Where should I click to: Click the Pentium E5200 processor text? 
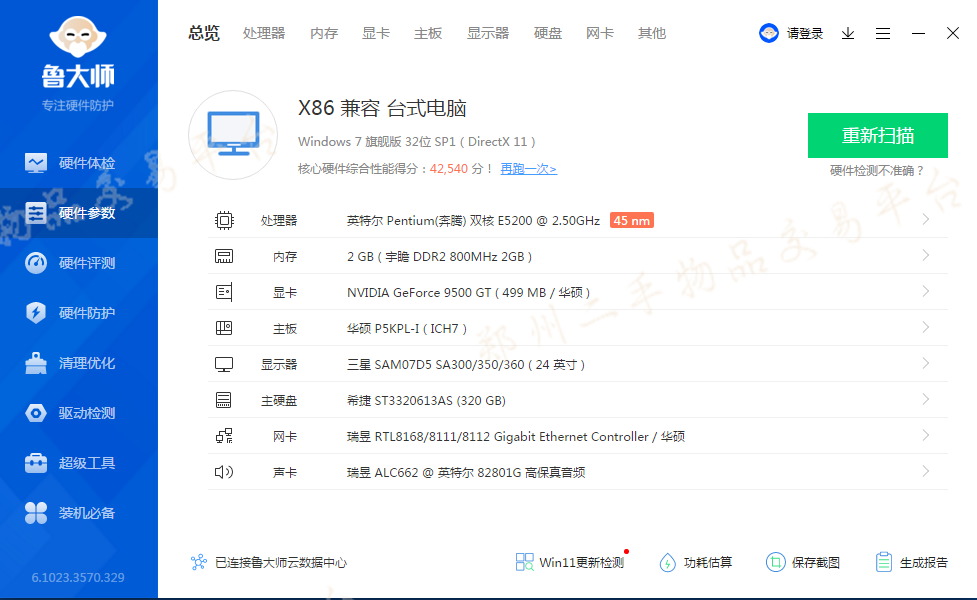point(474,221)
